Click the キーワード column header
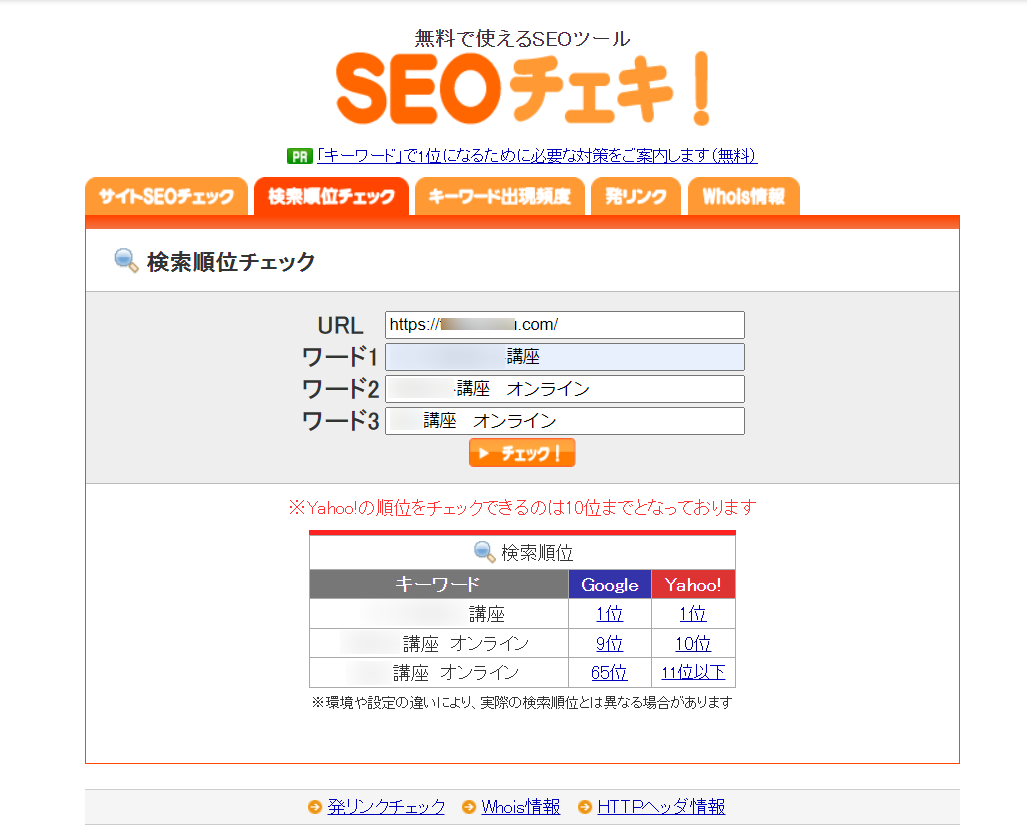1027x827 pixels. 438,584
